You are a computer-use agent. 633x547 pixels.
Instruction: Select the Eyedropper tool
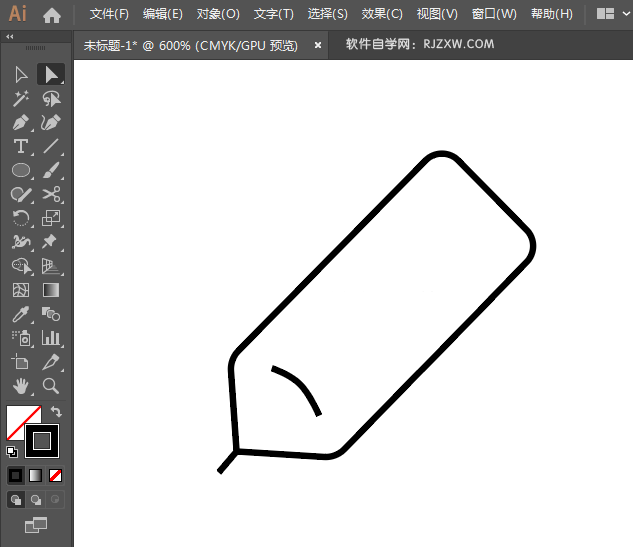coord(21,314)
